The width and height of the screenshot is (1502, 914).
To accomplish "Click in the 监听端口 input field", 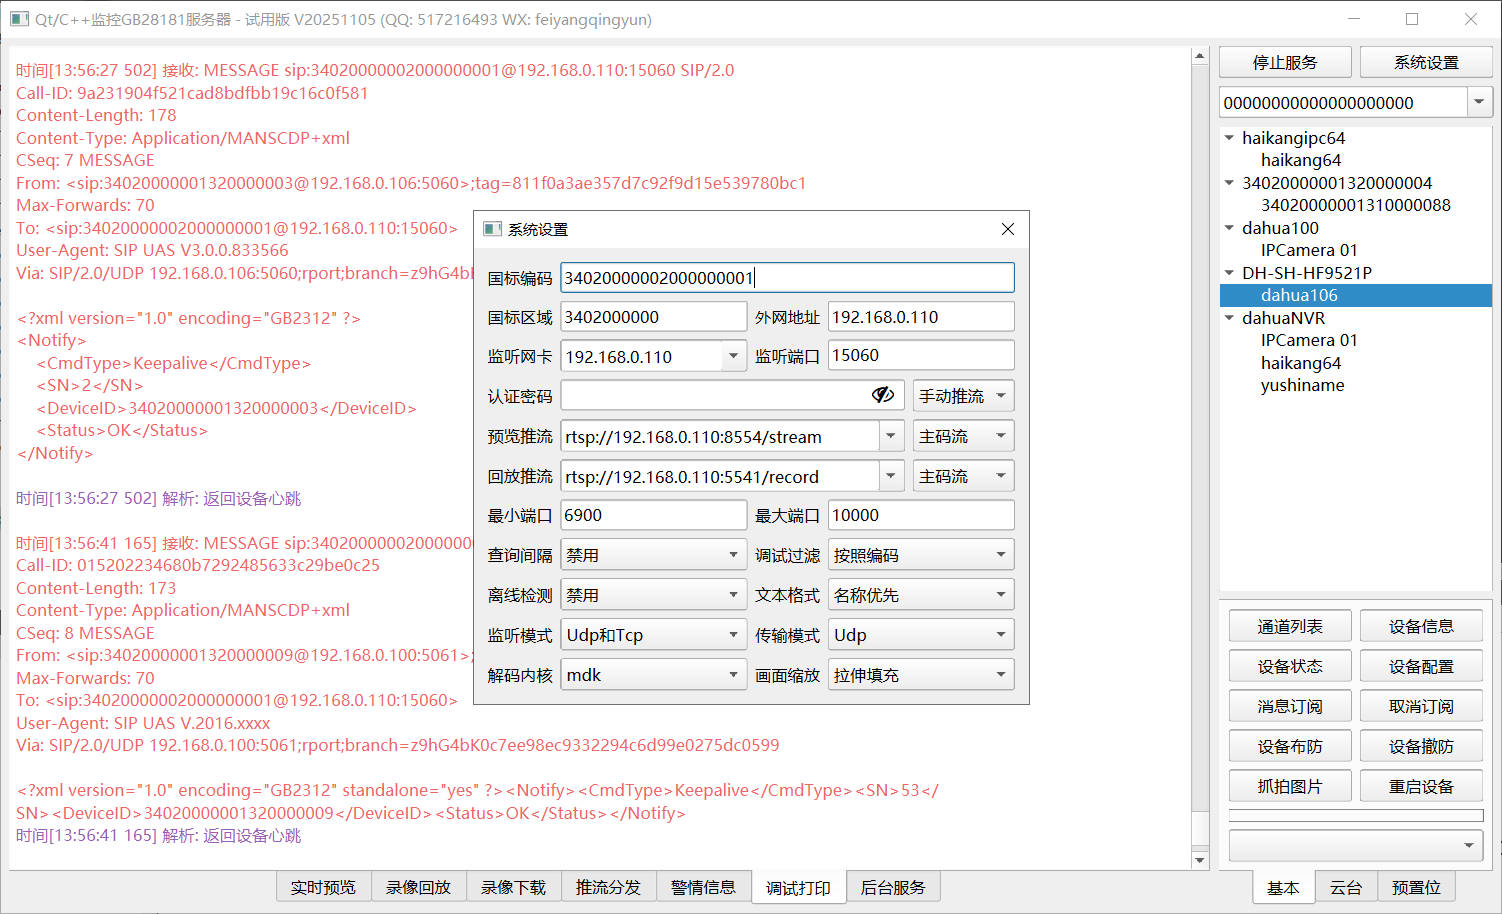I will [x=921, y=355].
